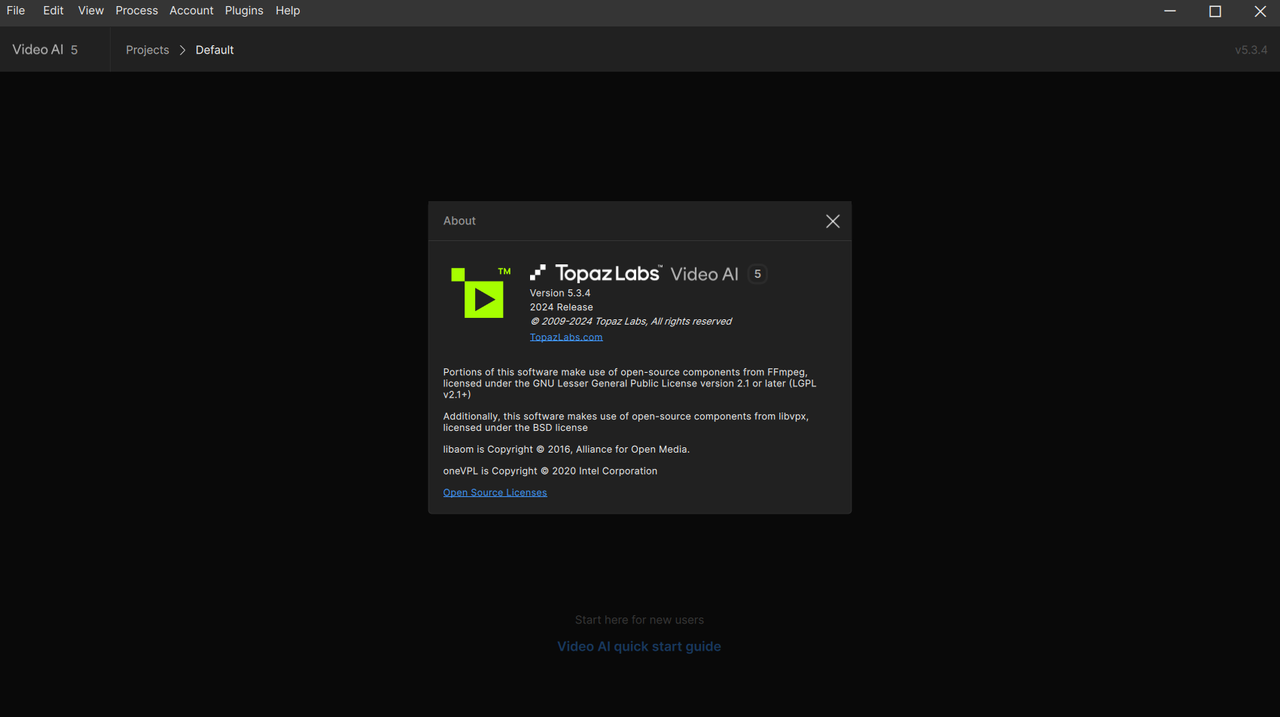Click the v5.3.4 version label in the header
The width and height of the screenshot is (1280, 717).
point(1251,50)
